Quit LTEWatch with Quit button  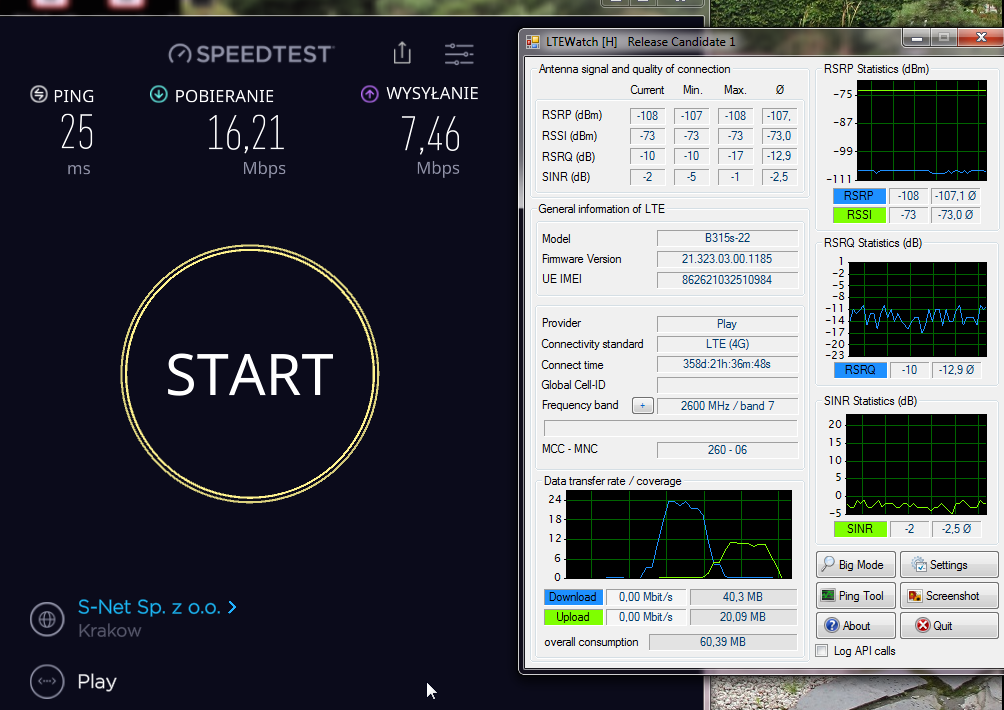tap(948, 625)
